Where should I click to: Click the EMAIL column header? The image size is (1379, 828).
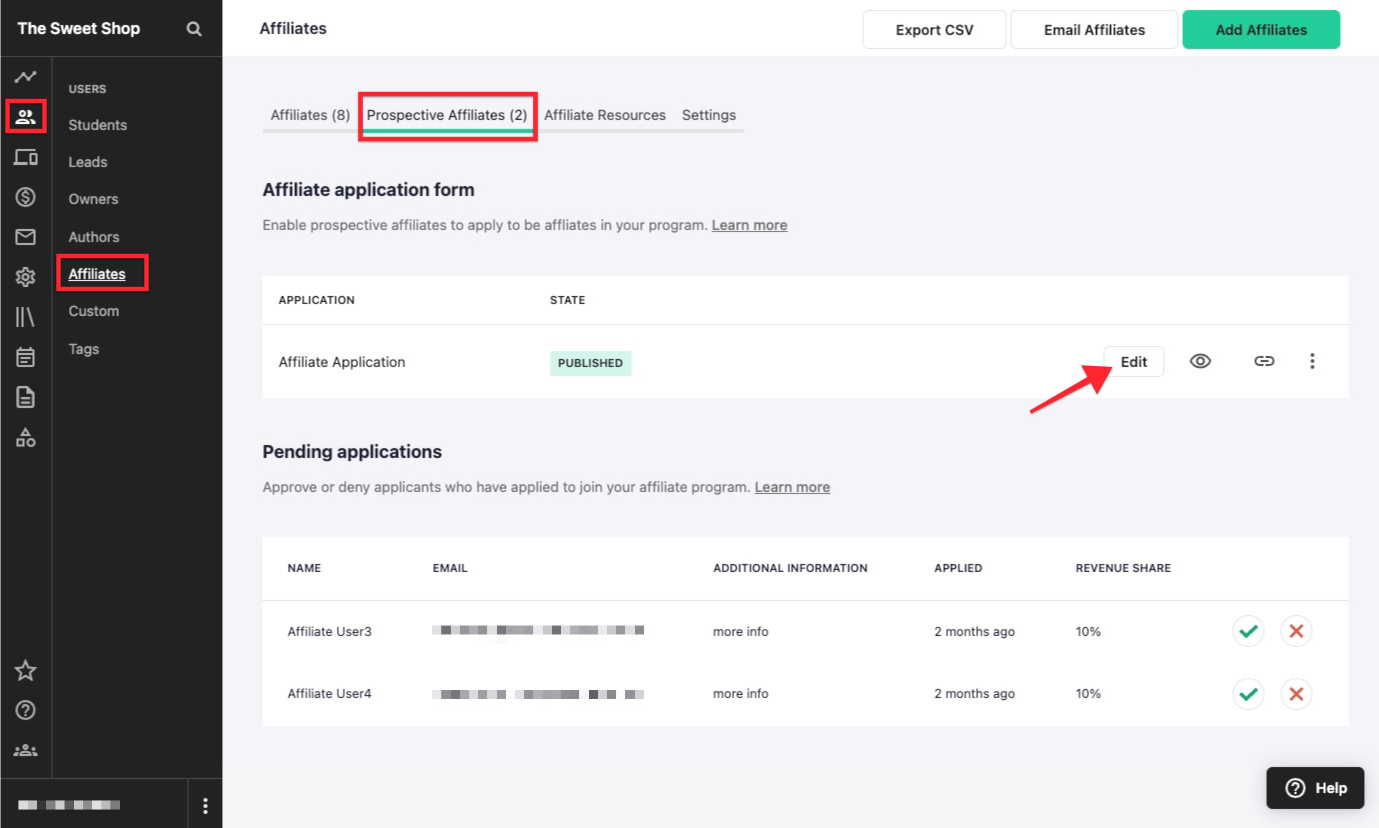(450, 568)
